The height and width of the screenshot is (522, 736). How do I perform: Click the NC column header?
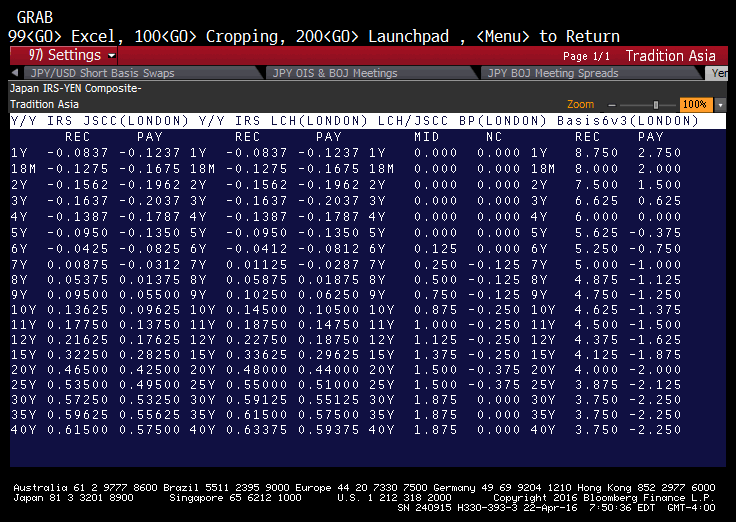coord(494,137)
